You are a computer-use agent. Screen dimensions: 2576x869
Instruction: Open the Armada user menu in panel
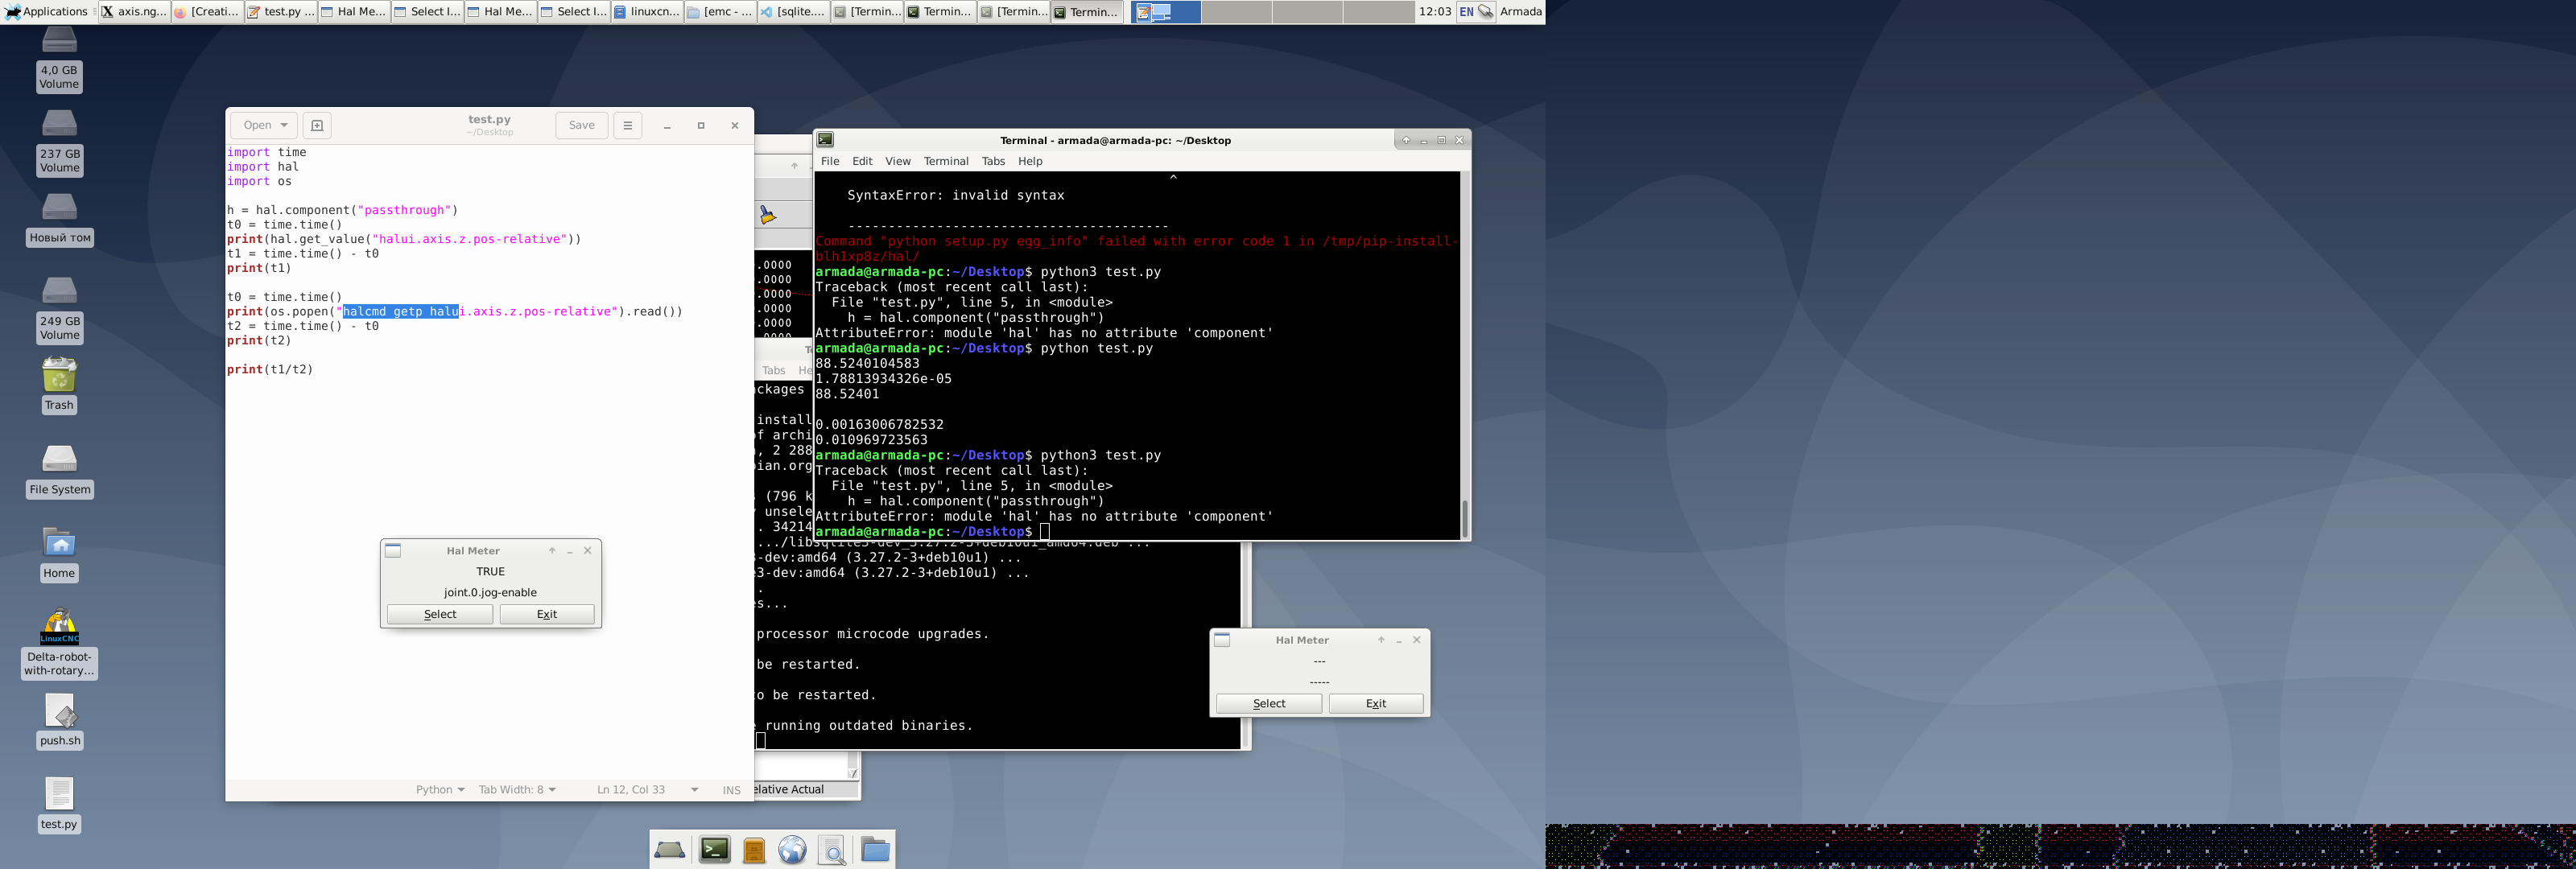(1521, 12)
